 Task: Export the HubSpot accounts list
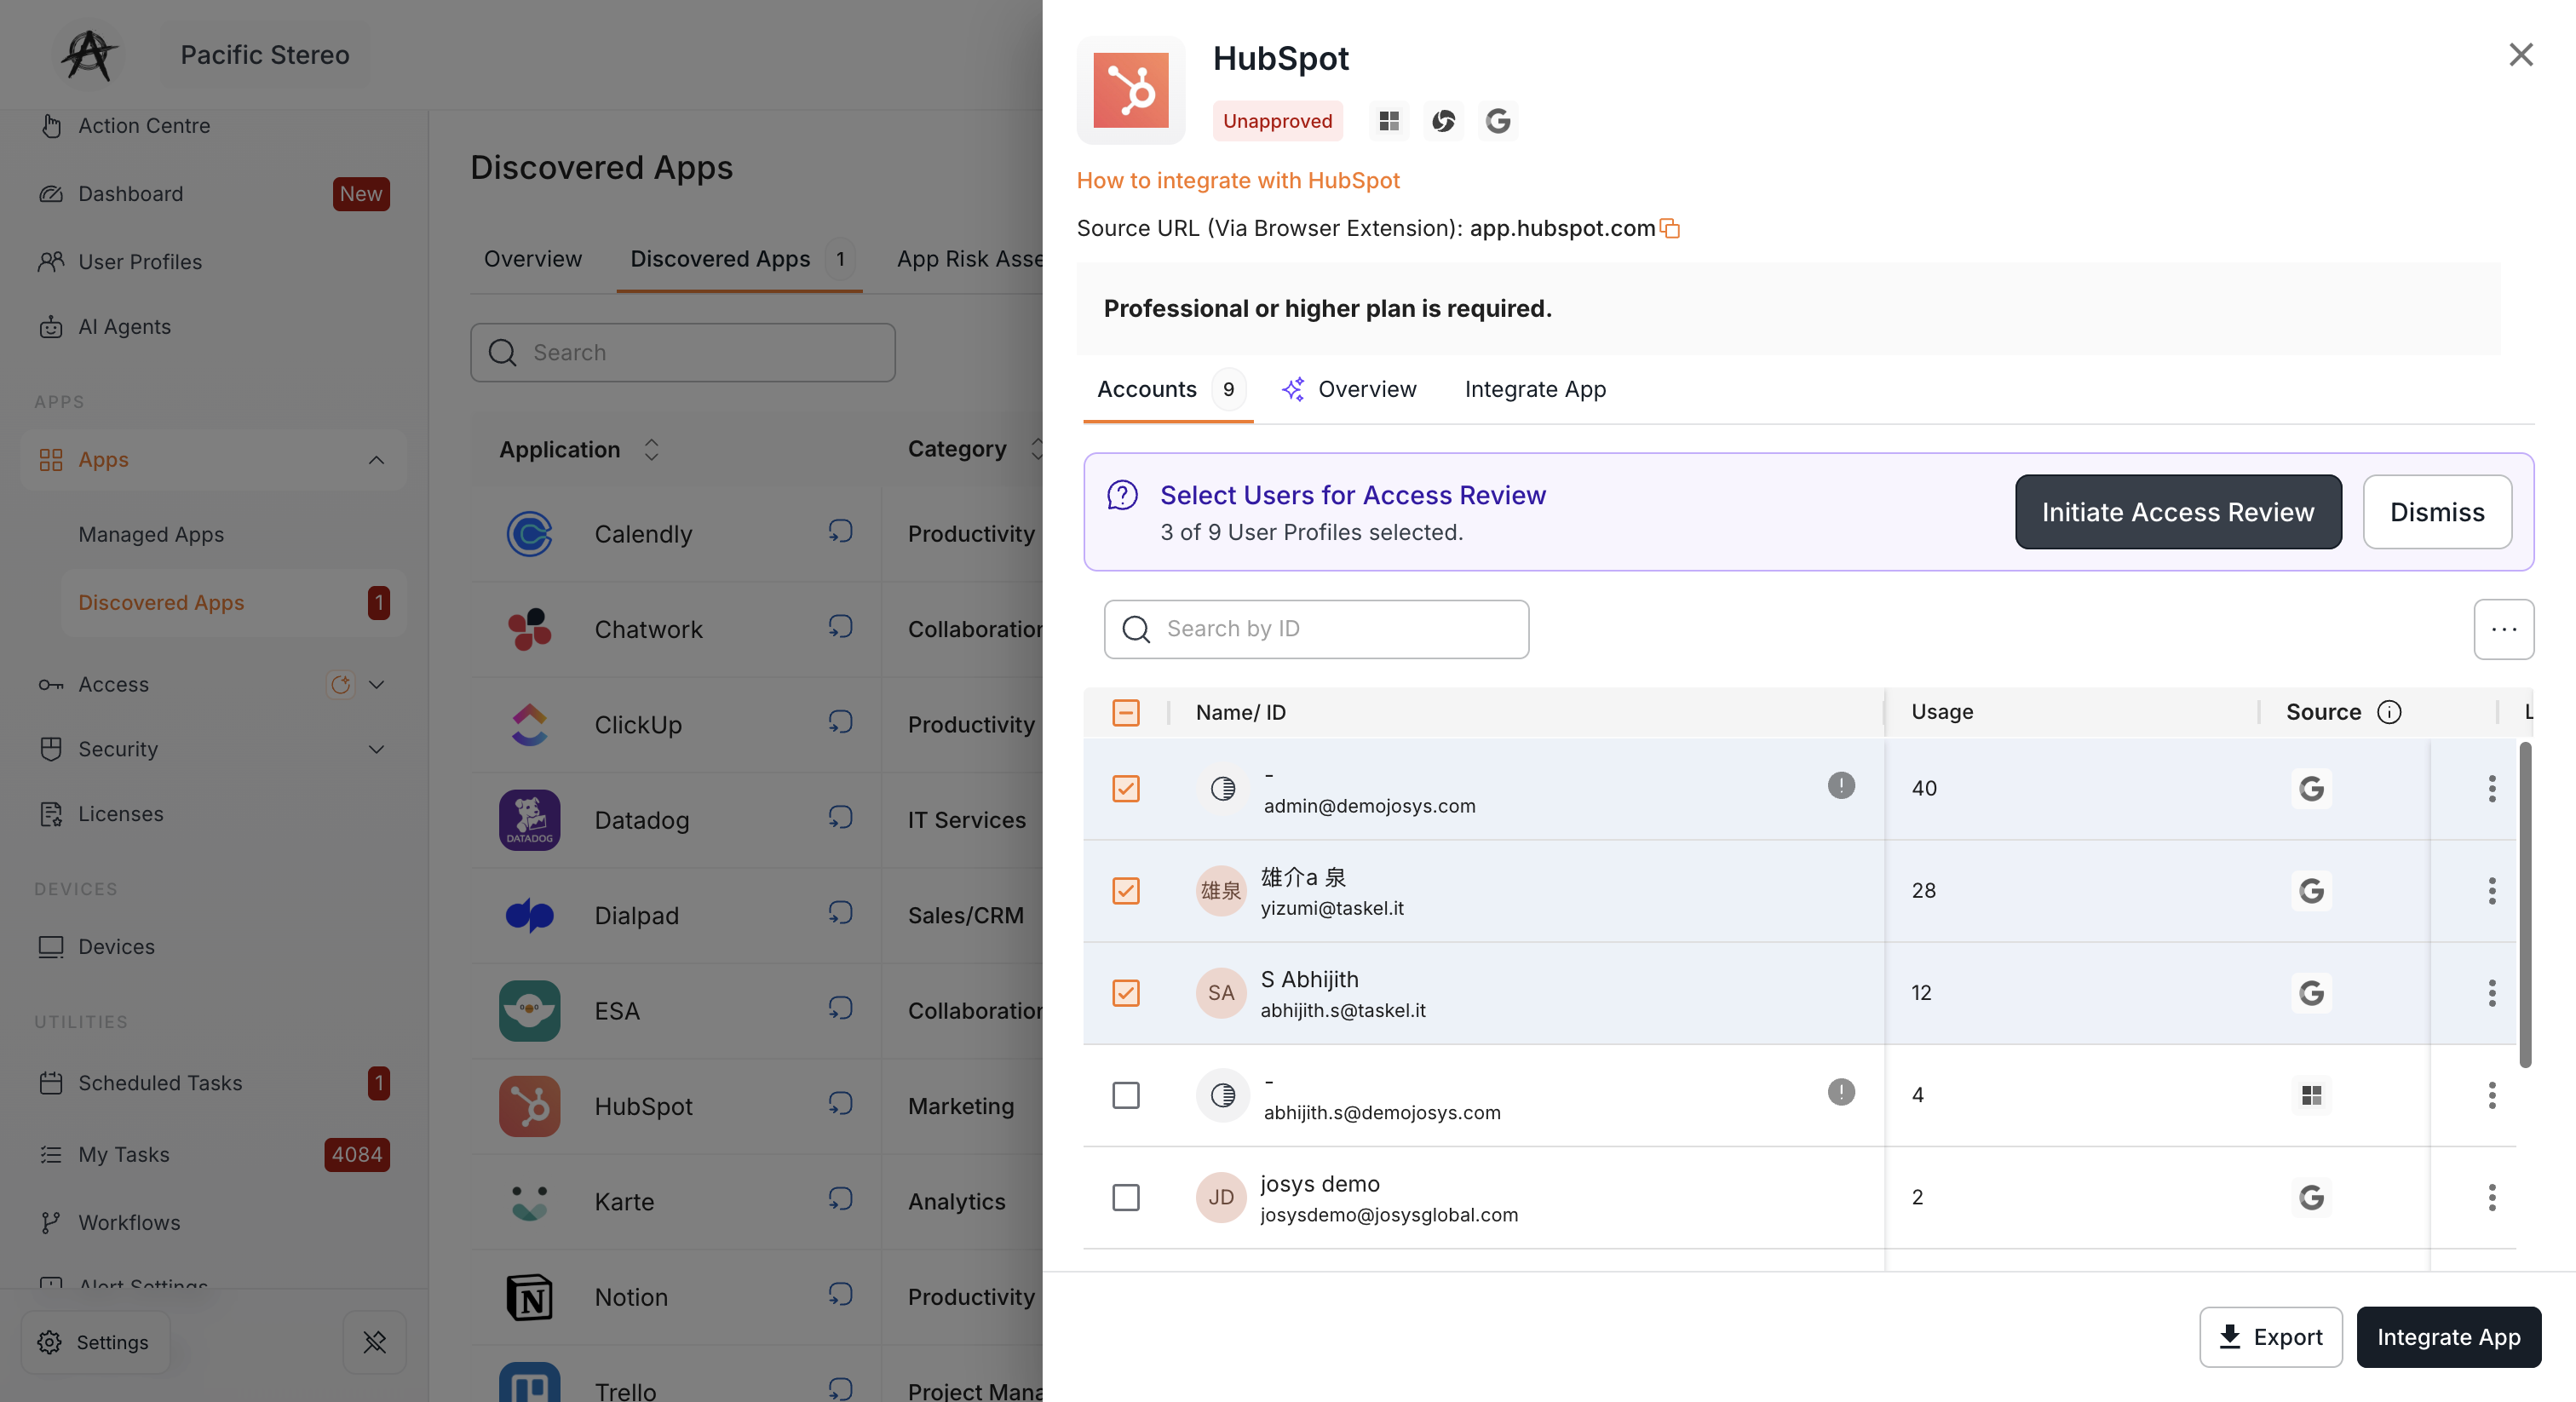2270,1337
